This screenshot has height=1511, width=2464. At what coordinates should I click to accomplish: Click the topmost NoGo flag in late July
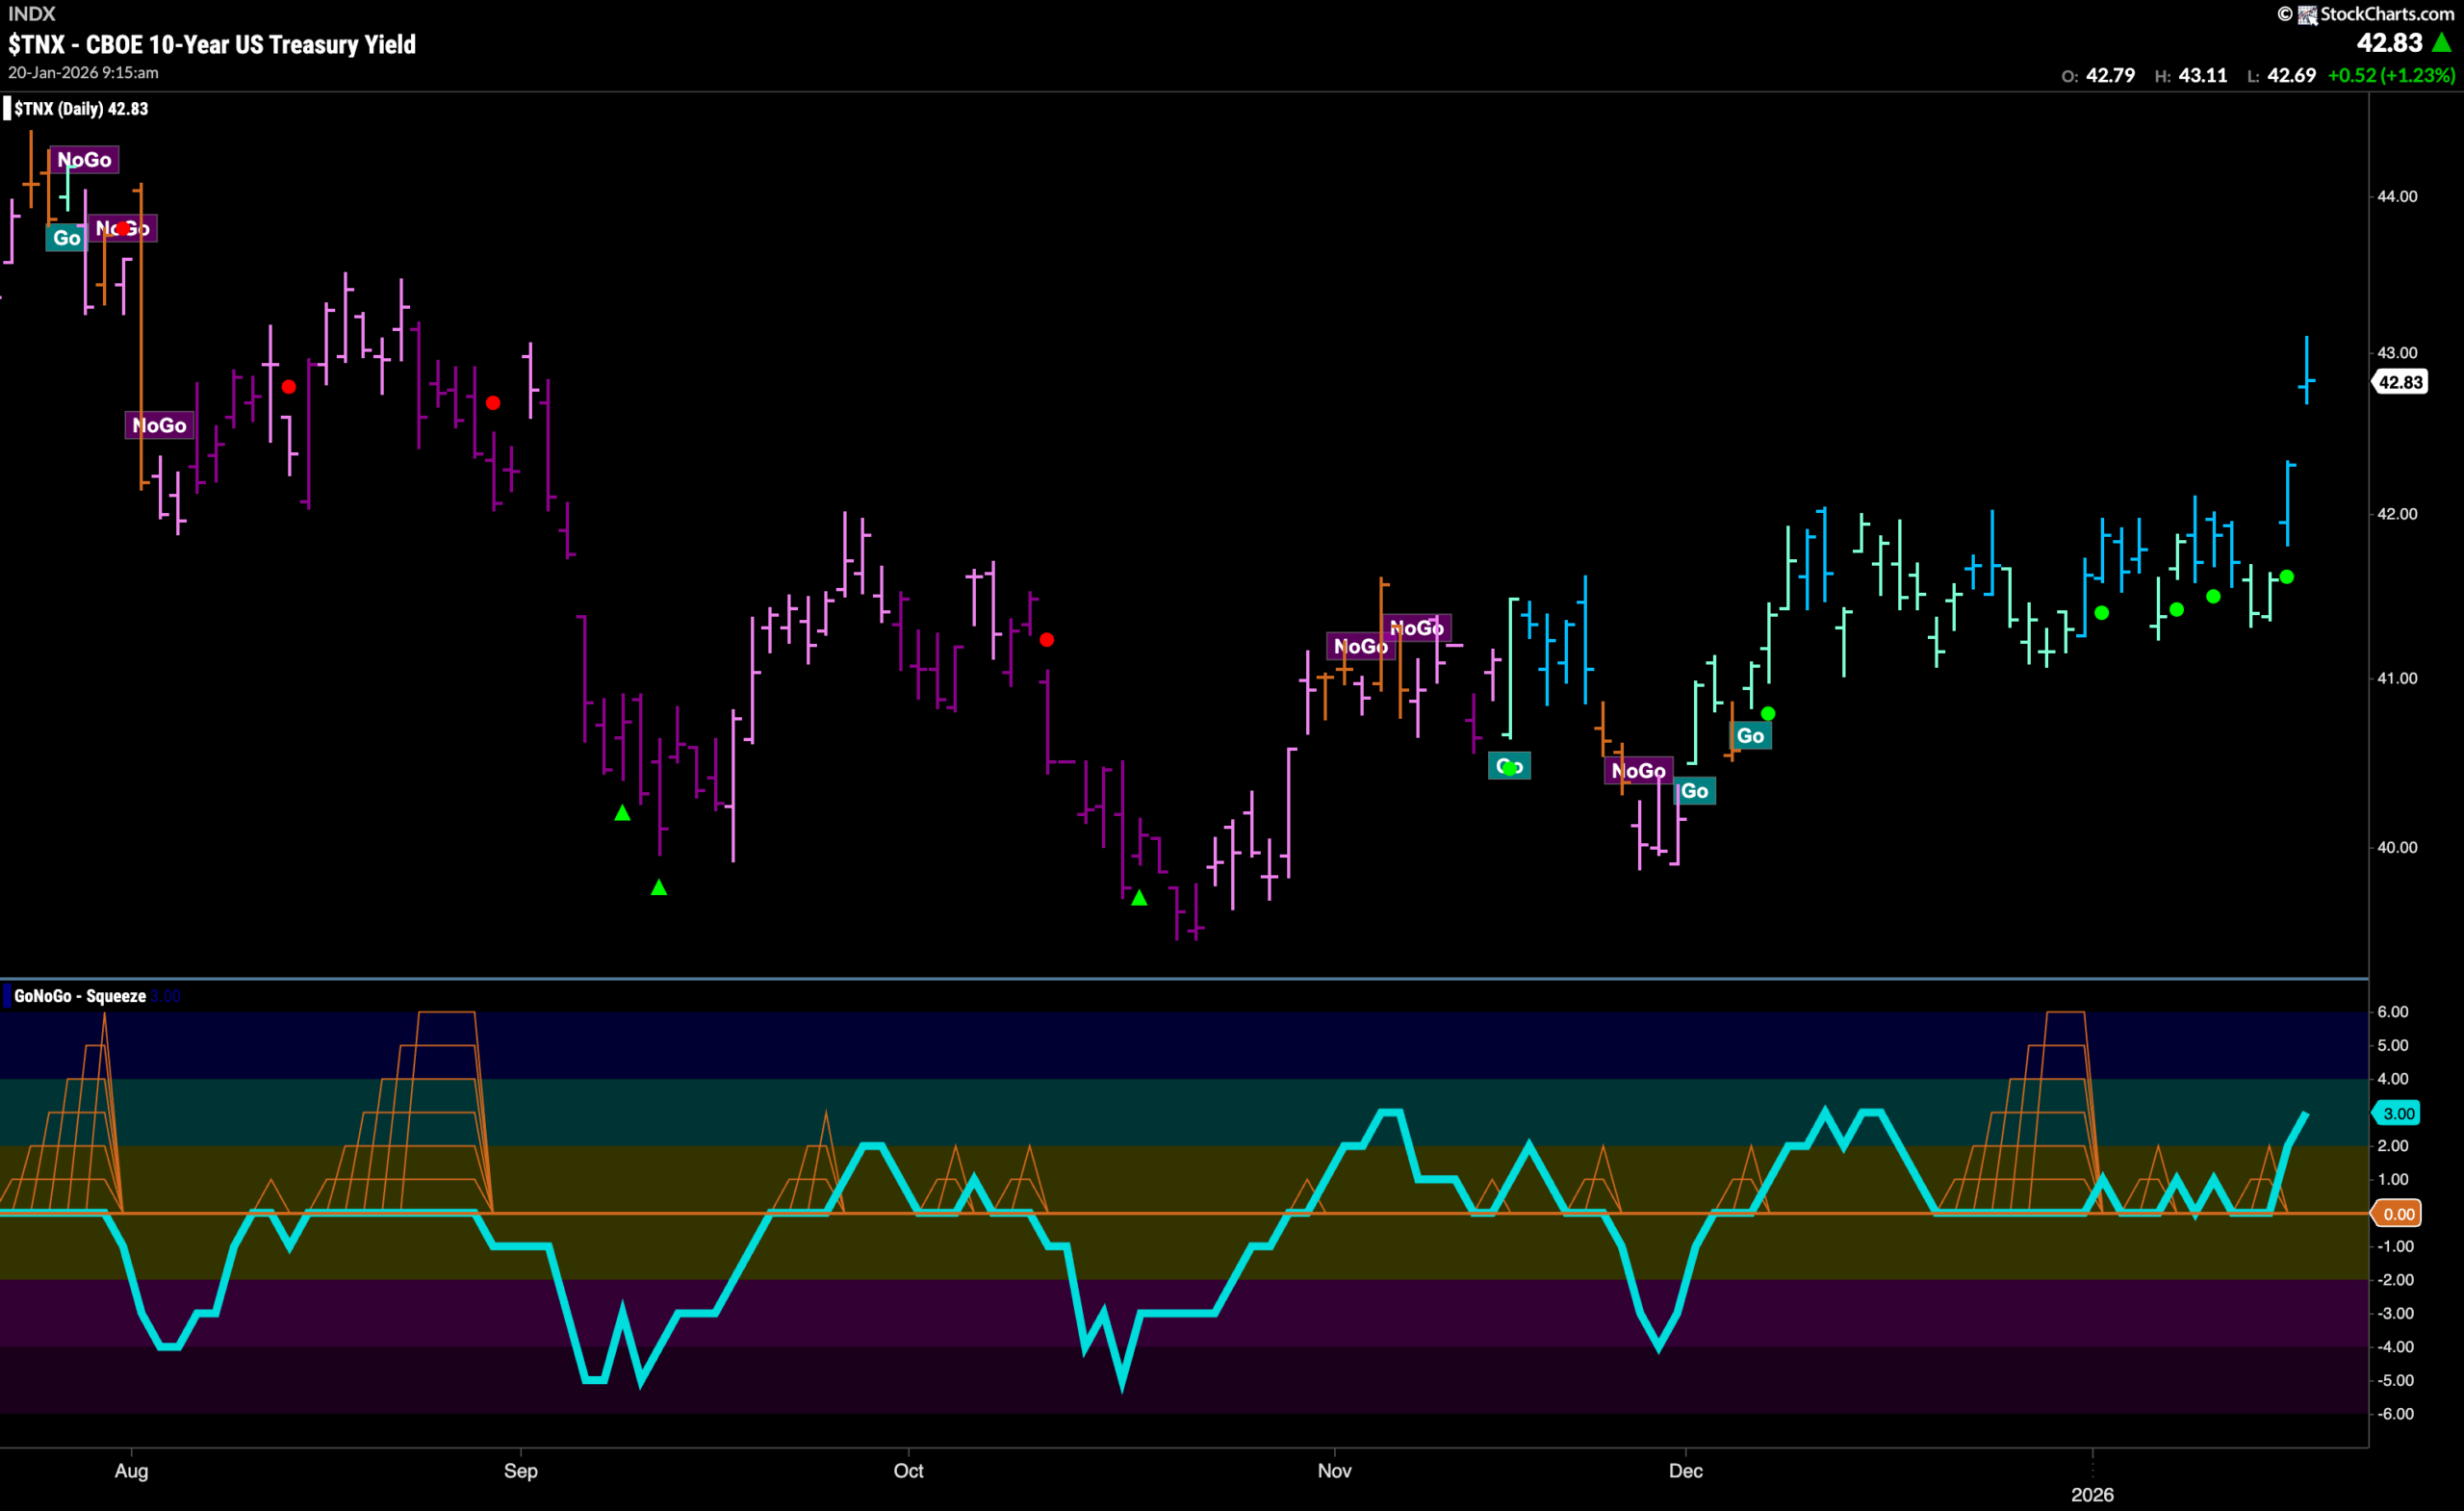click(84, 160)
